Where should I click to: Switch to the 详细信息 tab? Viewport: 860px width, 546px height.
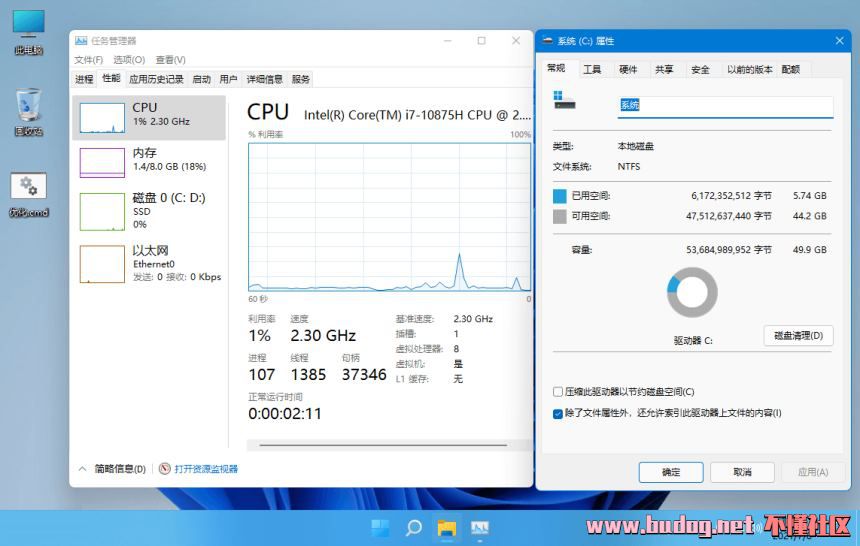(x=264, y=80)
